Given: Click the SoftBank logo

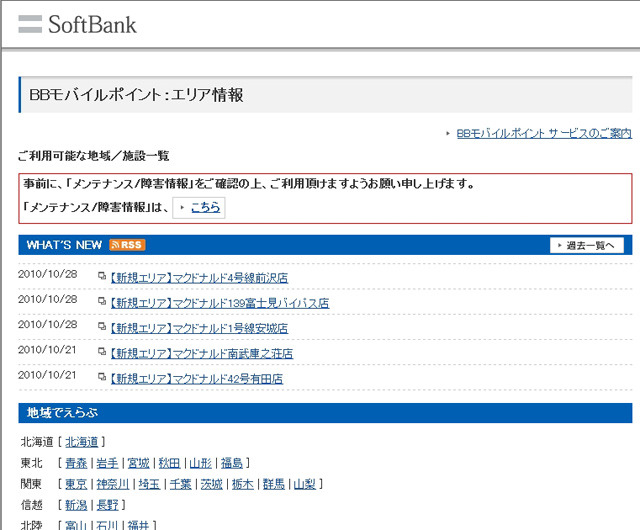Looking at the screenshot, I should point(77,24).
